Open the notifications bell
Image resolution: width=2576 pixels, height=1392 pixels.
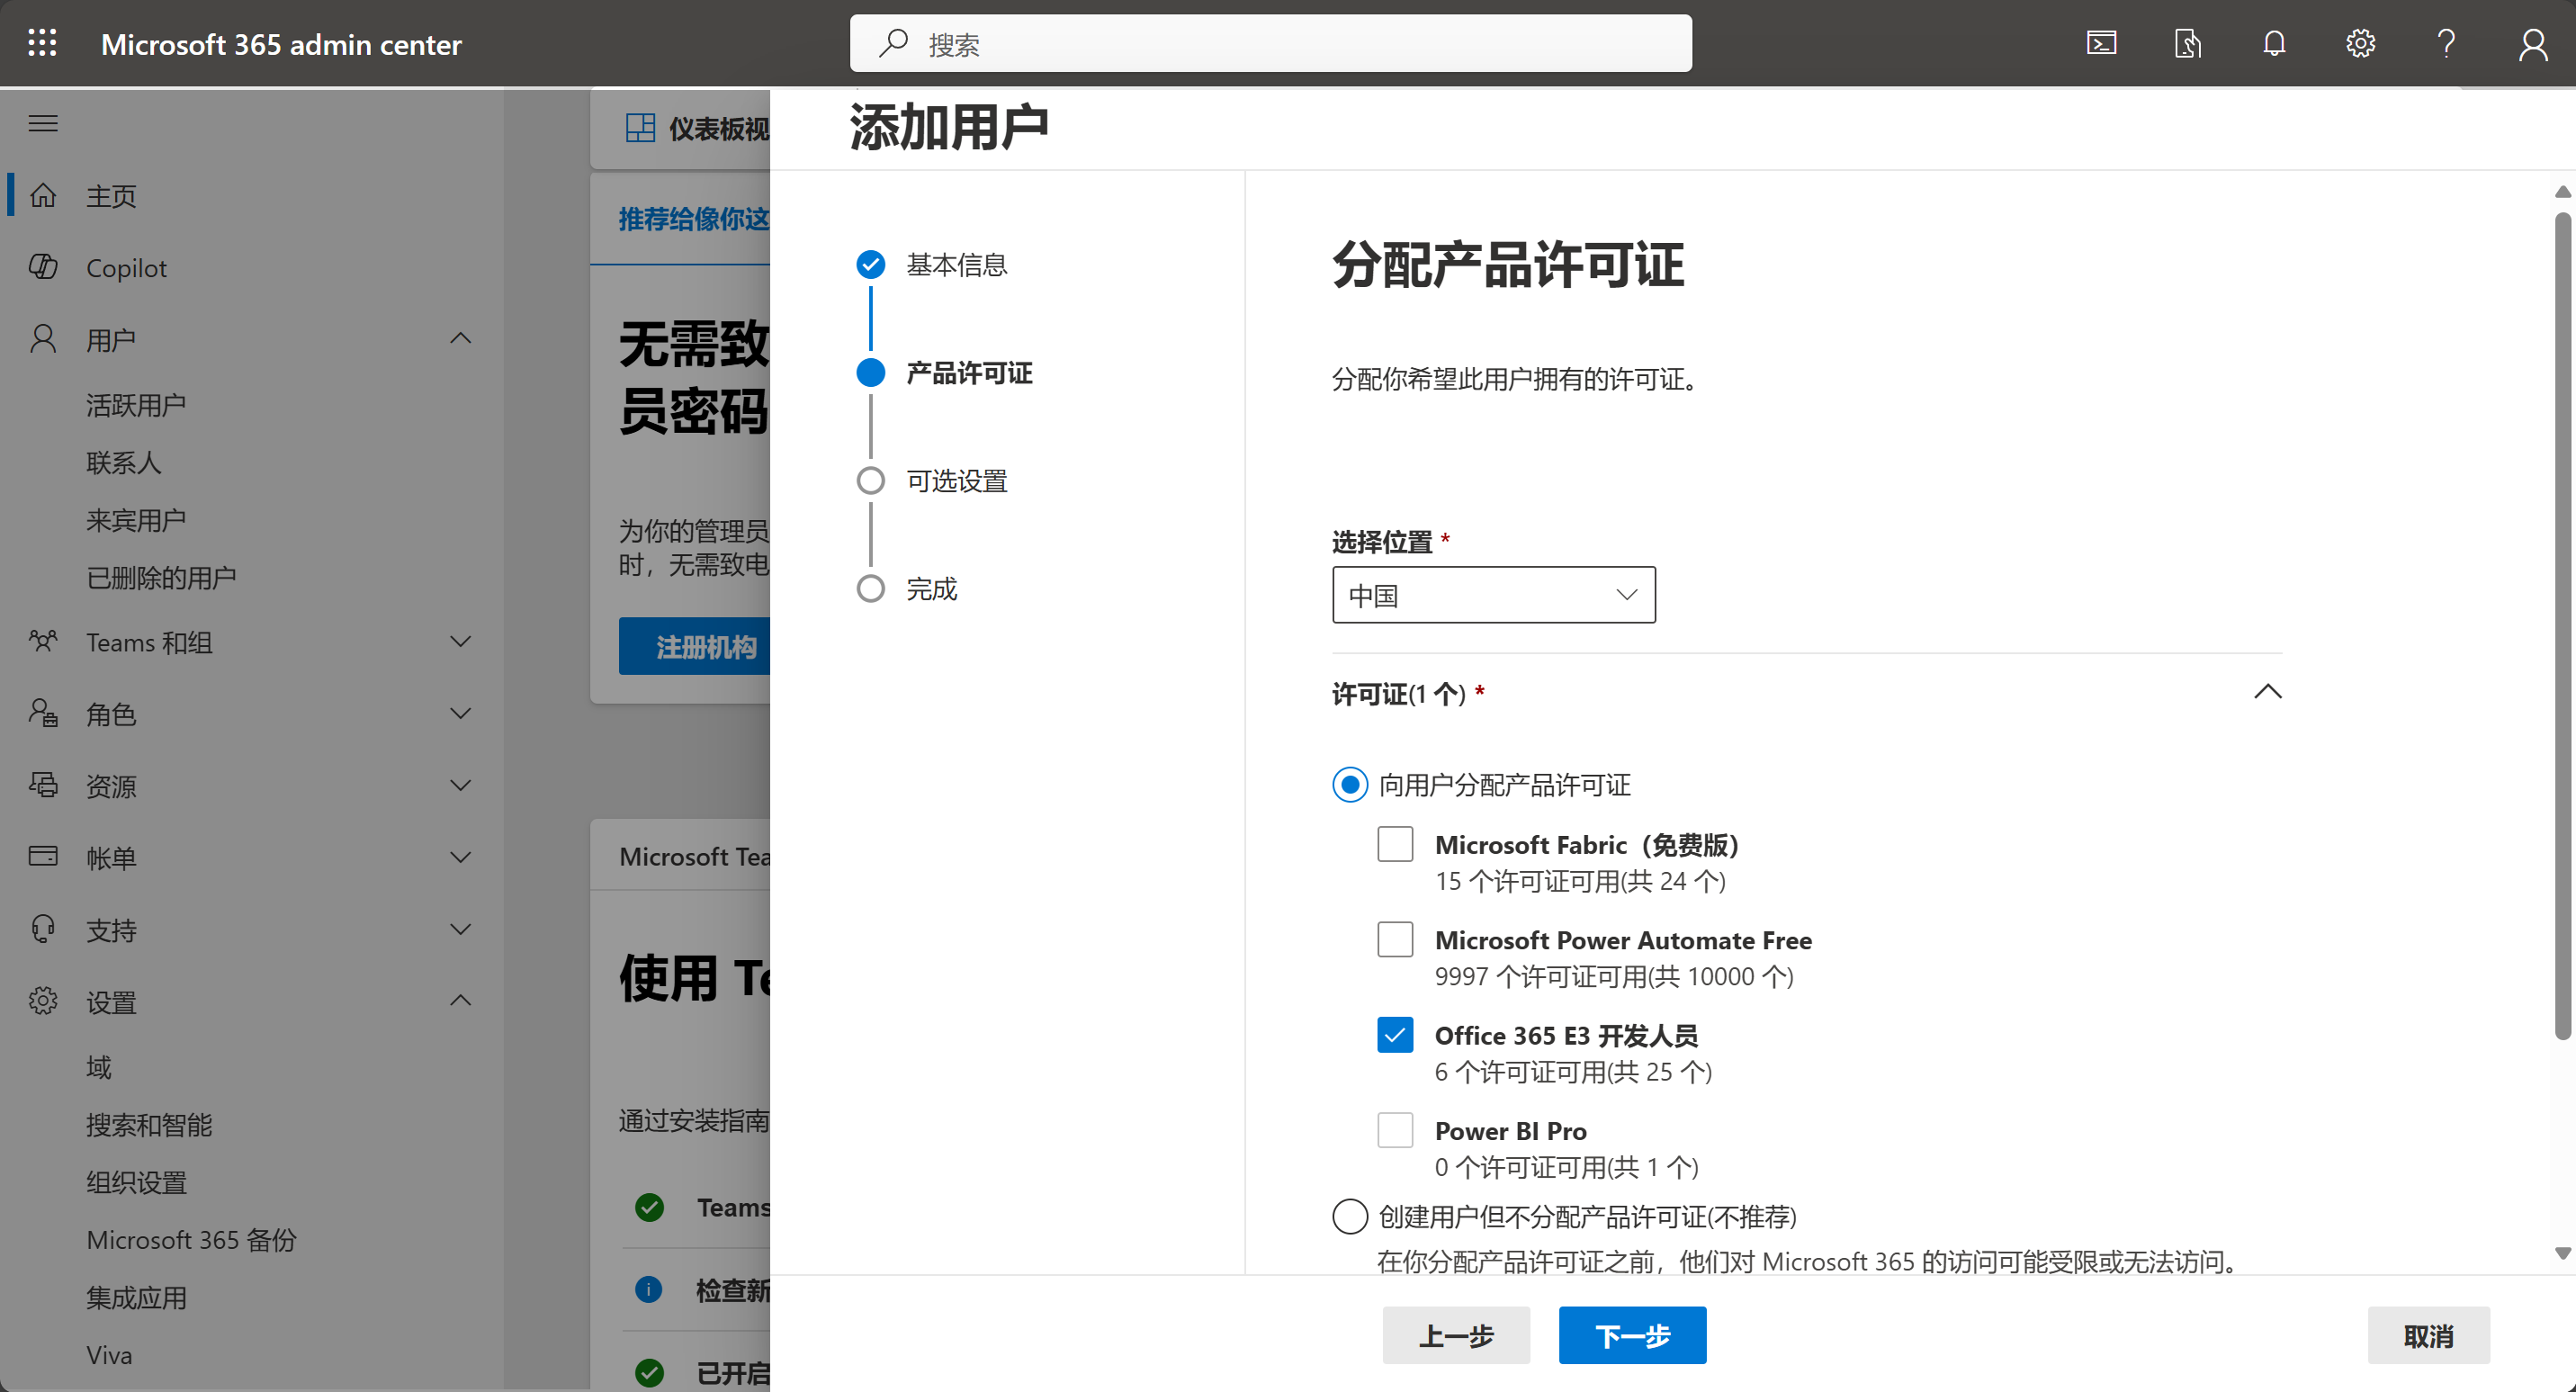tap(2274, 43)
